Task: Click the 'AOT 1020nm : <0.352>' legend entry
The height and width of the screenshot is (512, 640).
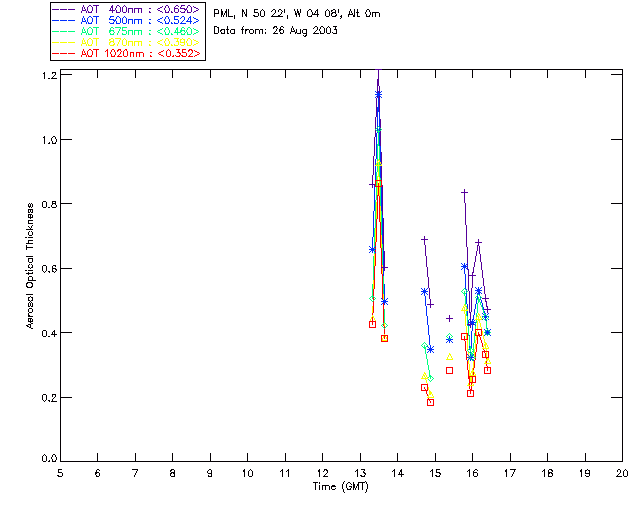Action: click(x=126, y=53)
